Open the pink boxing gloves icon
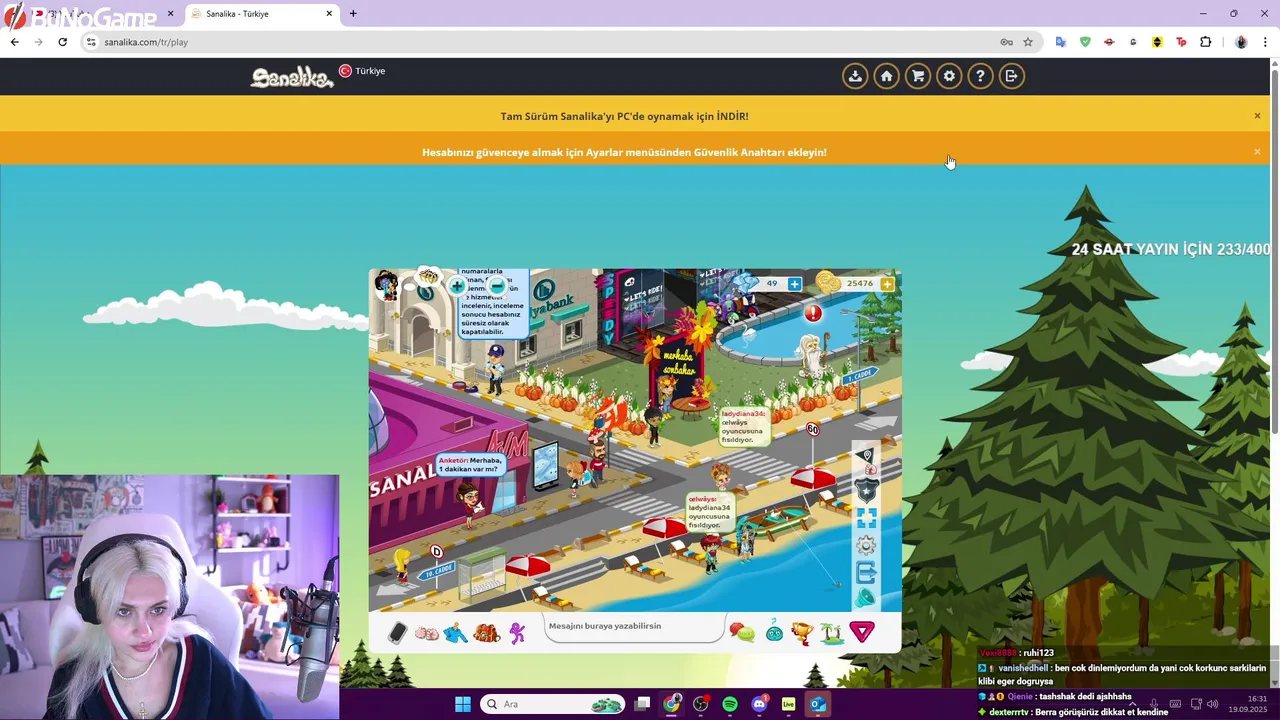 pyautogui.click(x=426, y=633)
